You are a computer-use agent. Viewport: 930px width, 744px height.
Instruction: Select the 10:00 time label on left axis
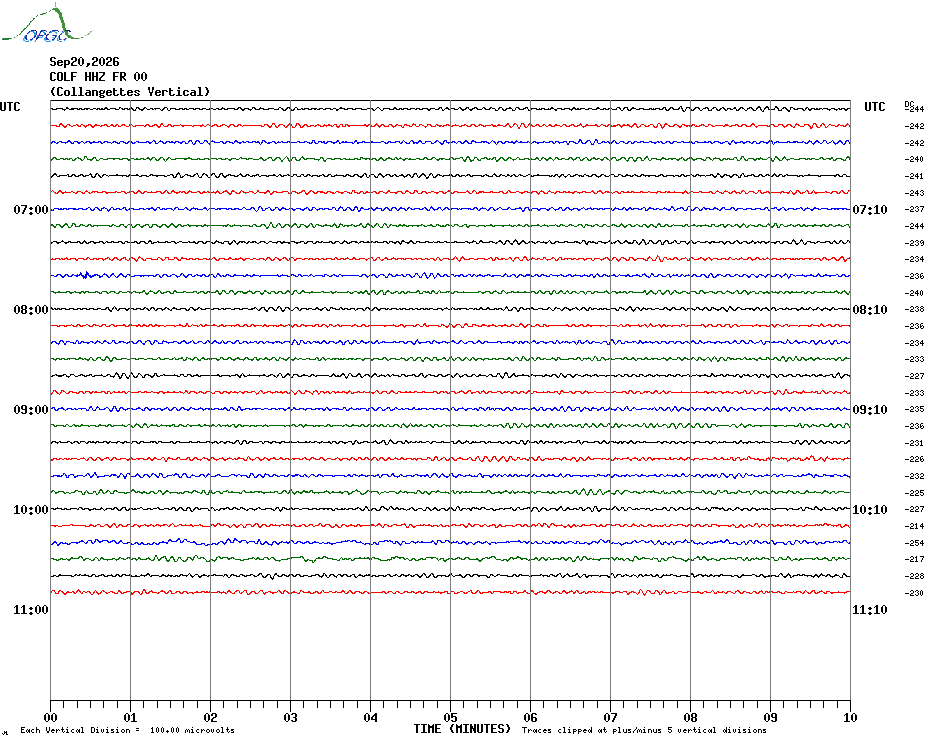click(x=31, y=510)
